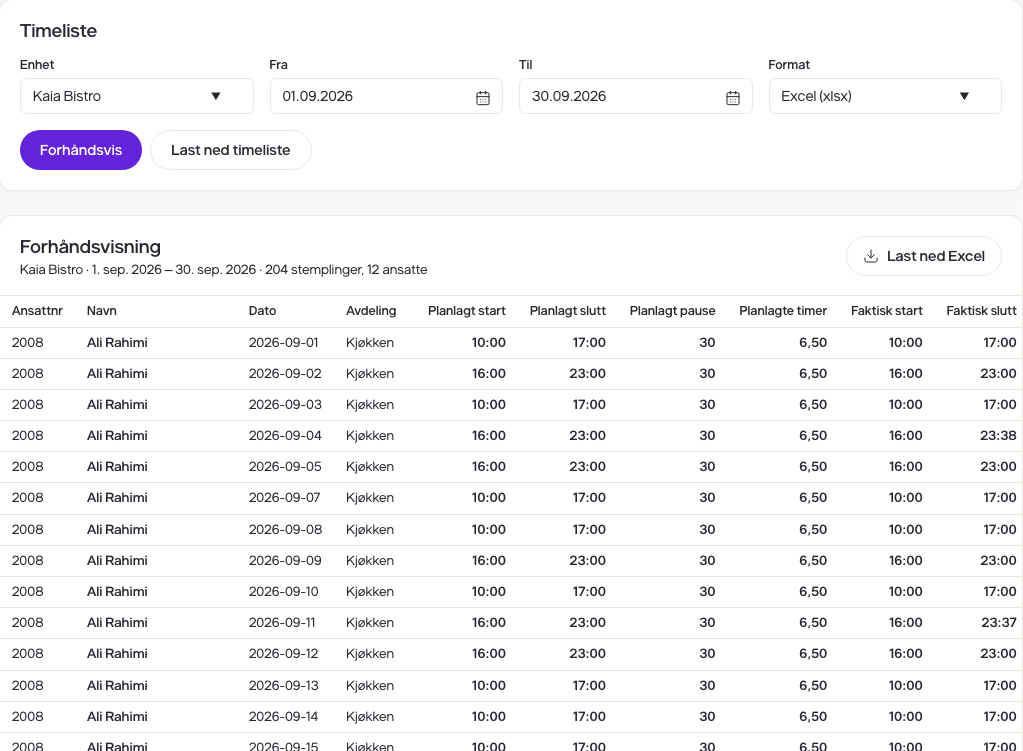Open the Fra date calendar picker icon

pyautogui.click(x=483, y=98)
